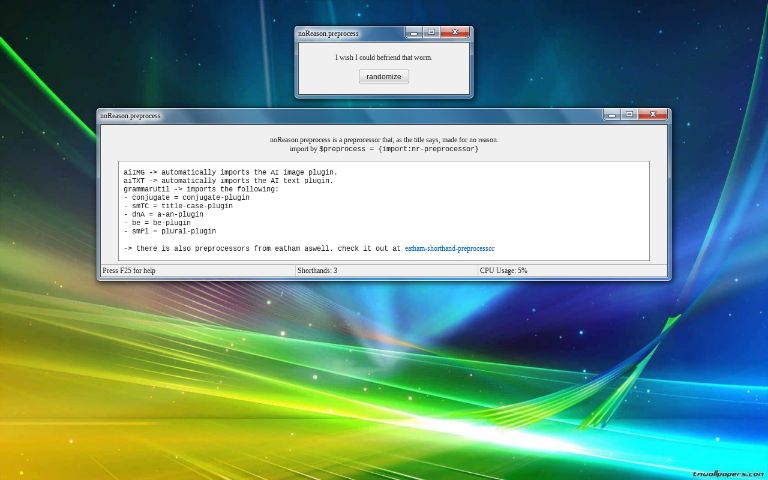Minimize the large preprocess documentation window
Viewport: 768px width, 480px height.
tap(611, 115)
